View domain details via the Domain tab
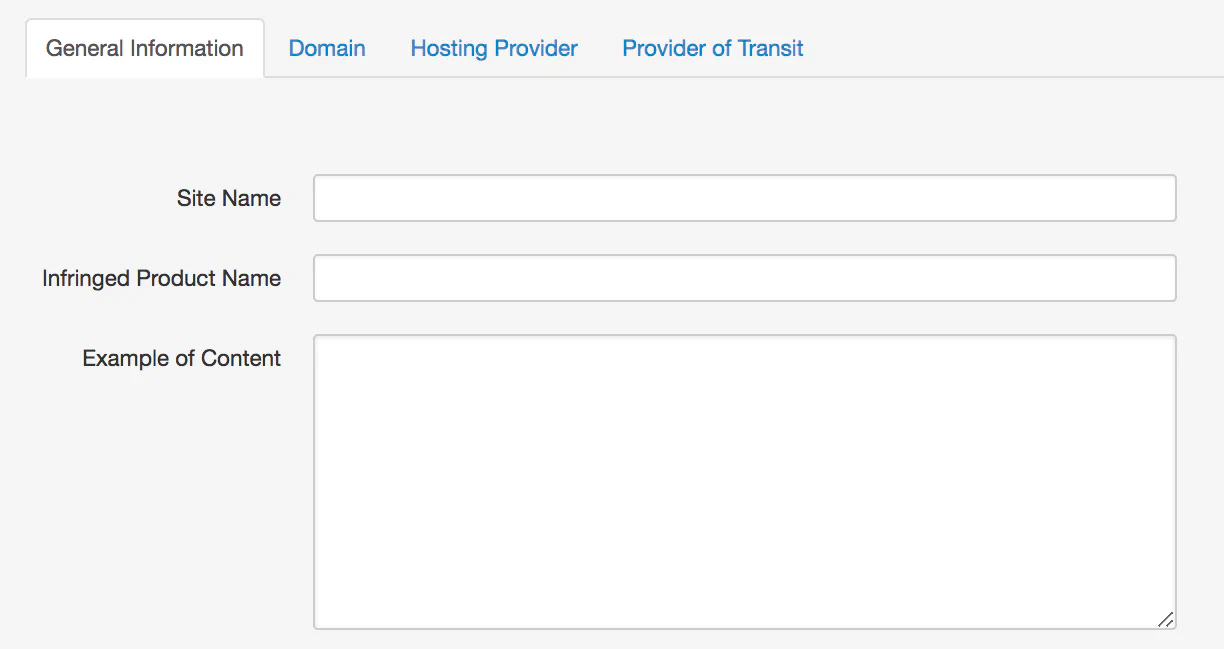The width and height of the screenshot is (1224, 649). click(327, 48)
